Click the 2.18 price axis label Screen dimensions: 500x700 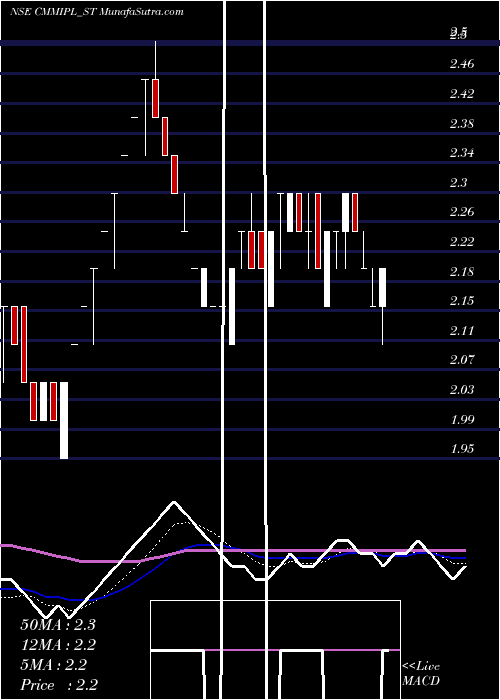462,271
